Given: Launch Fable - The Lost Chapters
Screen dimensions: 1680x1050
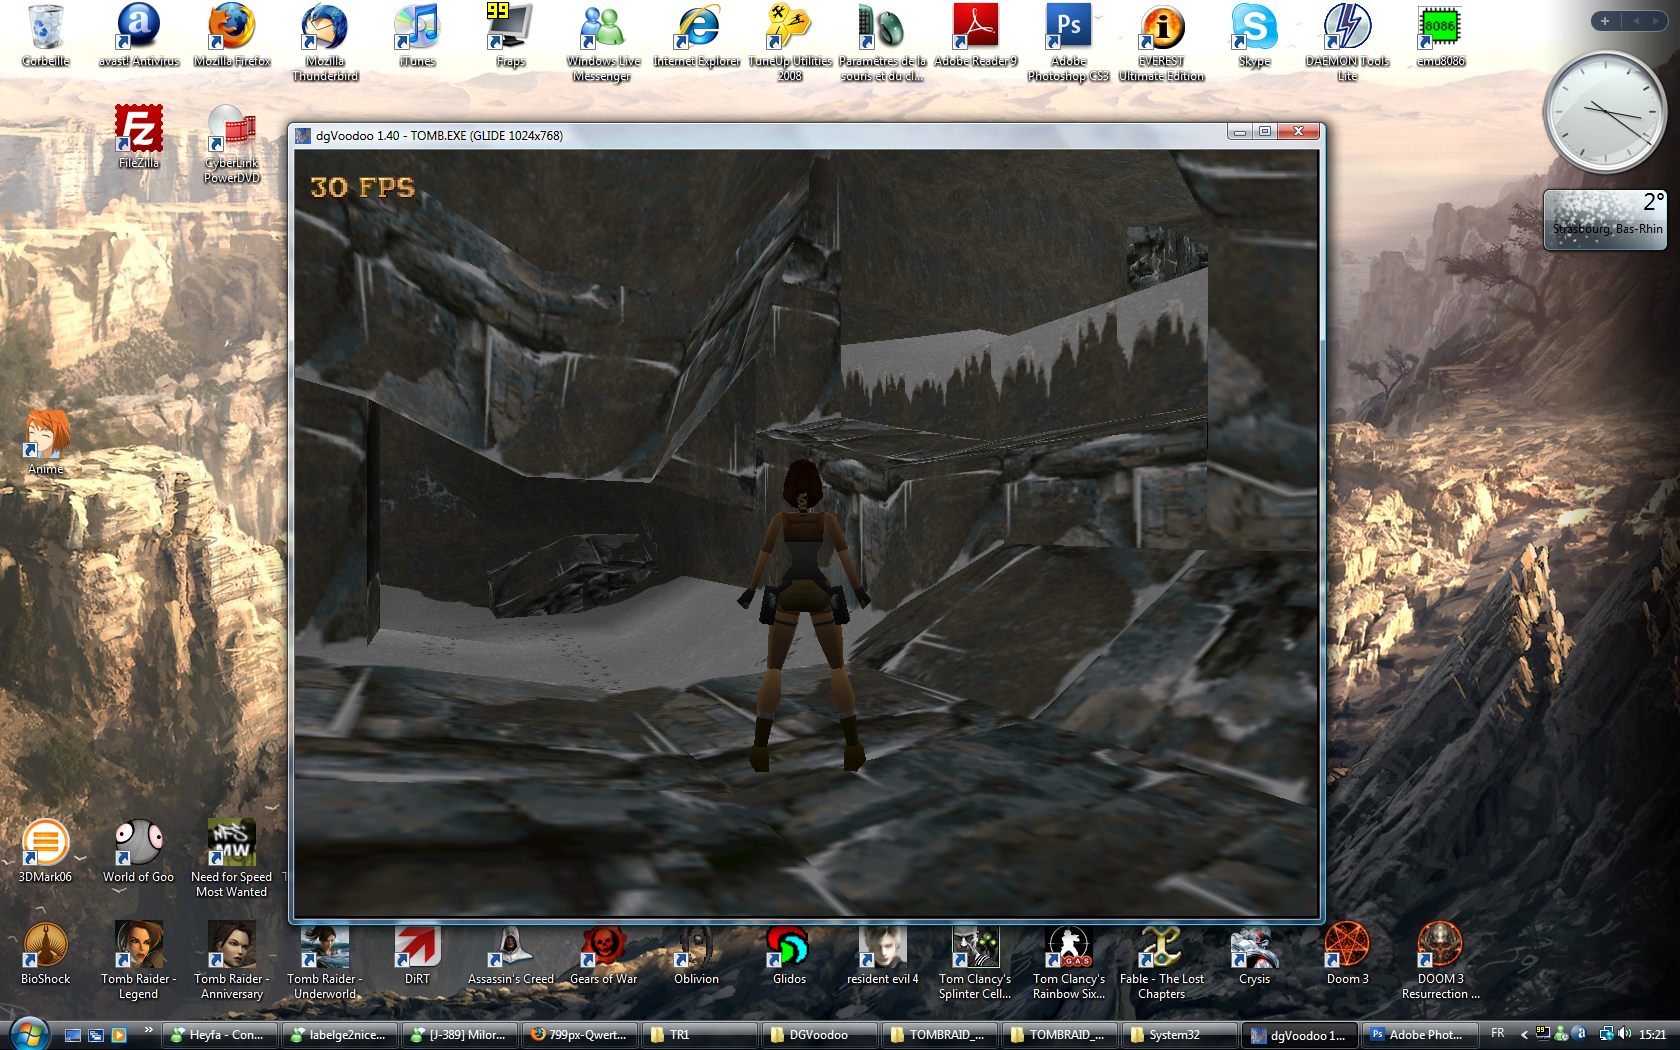Looking at the screenshot, I should 1162,960.
